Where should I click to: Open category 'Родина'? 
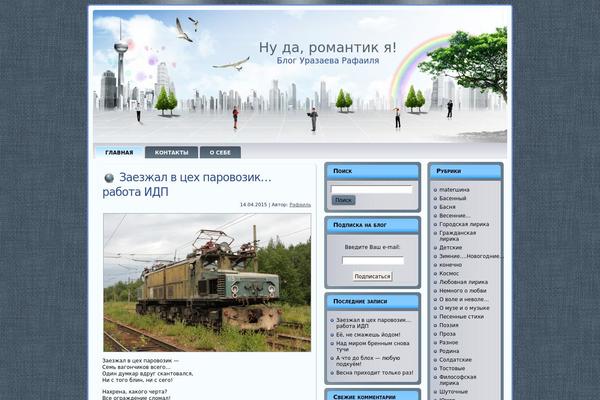tap(449, 351)
